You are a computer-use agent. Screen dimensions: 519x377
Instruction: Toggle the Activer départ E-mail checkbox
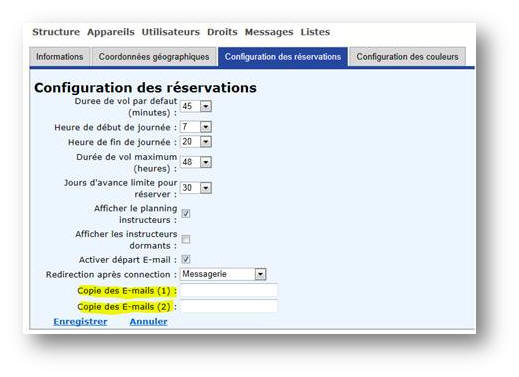186,259
